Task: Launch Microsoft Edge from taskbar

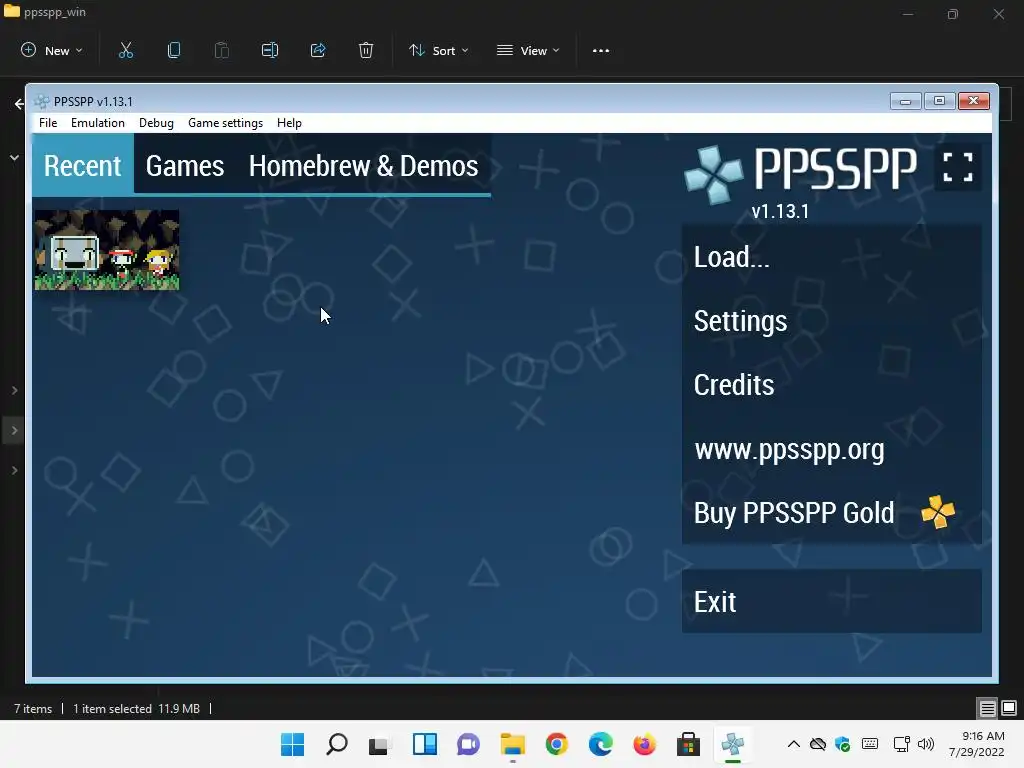Action: (x=600, y=744)
